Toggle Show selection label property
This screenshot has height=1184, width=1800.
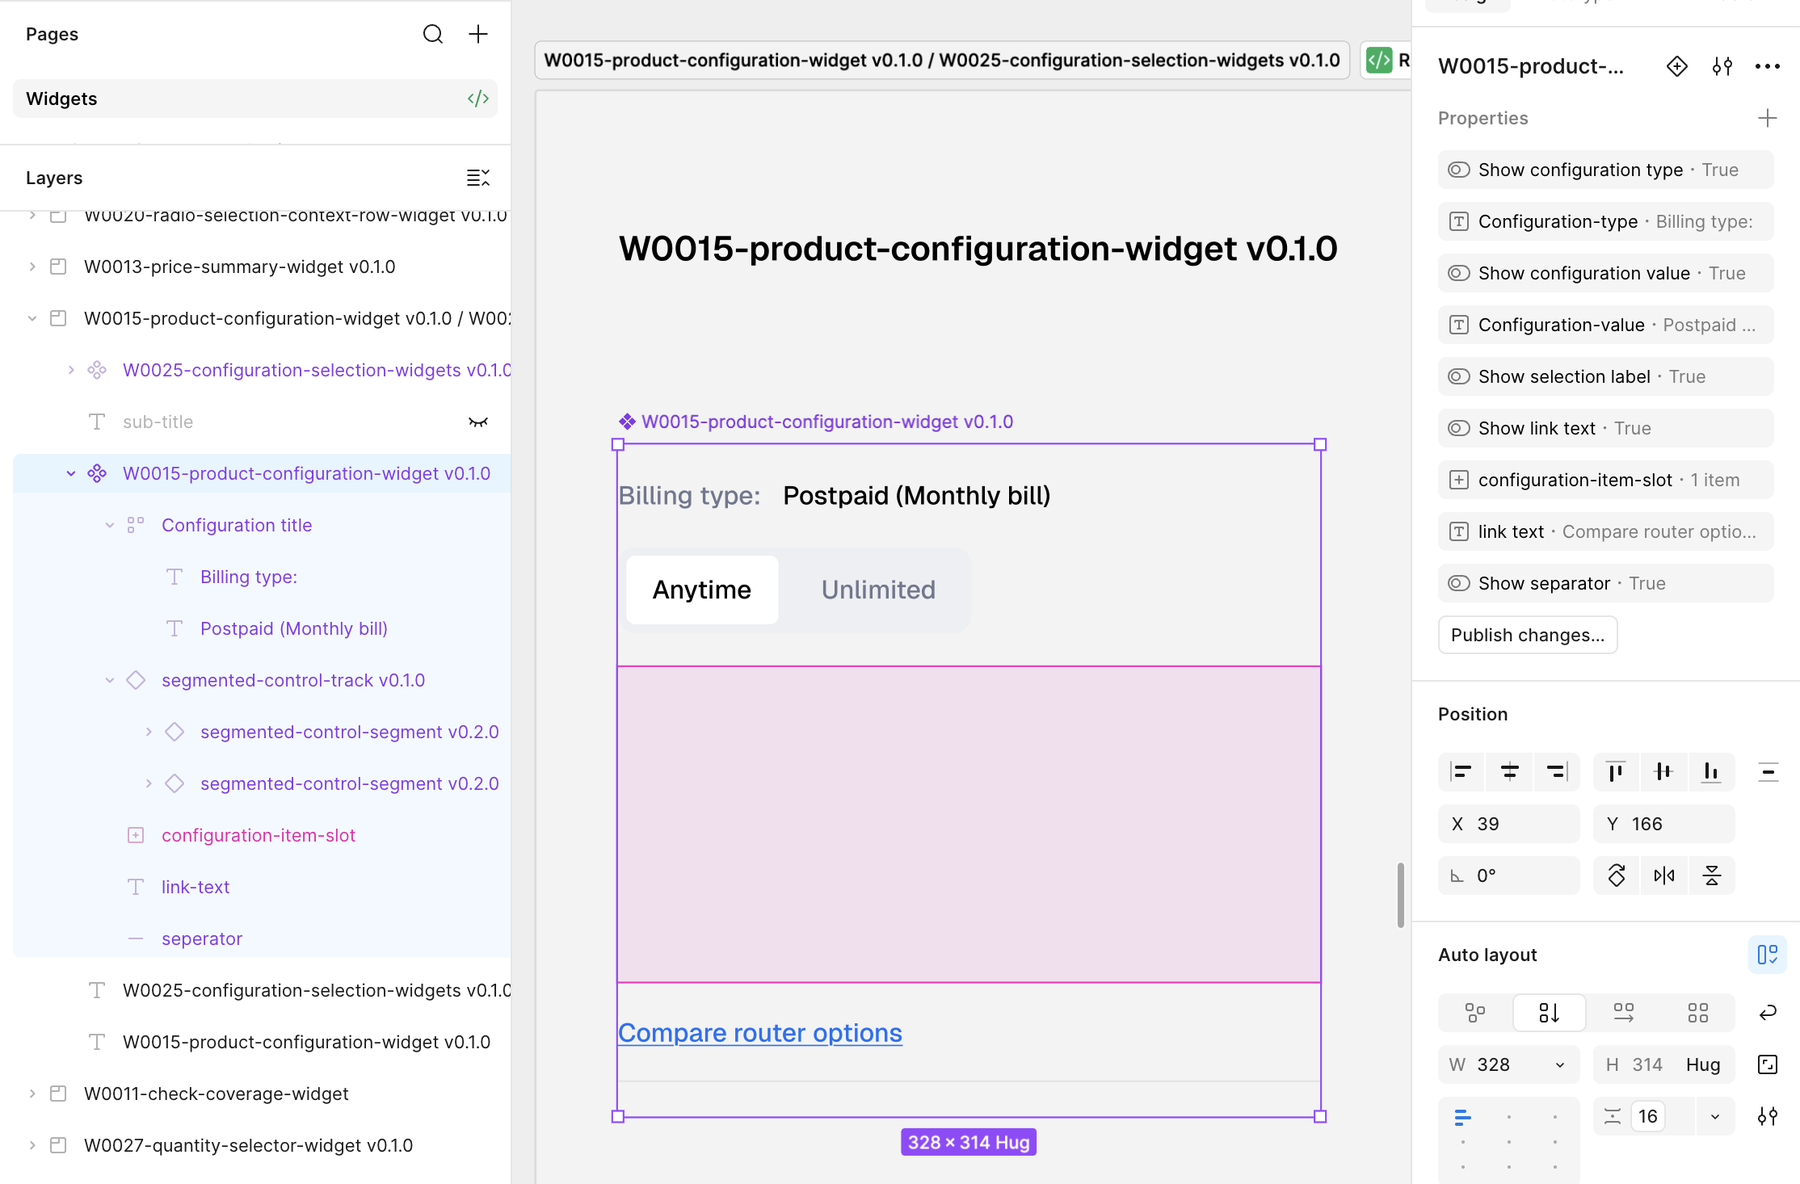[1459, 377]
